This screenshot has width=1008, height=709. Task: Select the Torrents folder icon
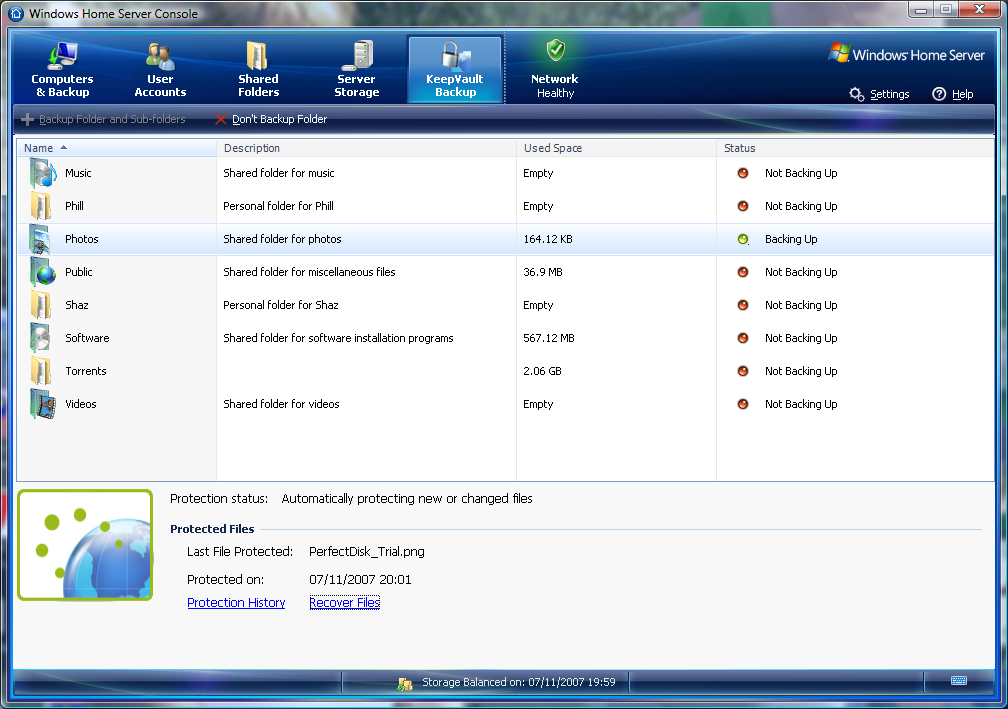[41, 371]
